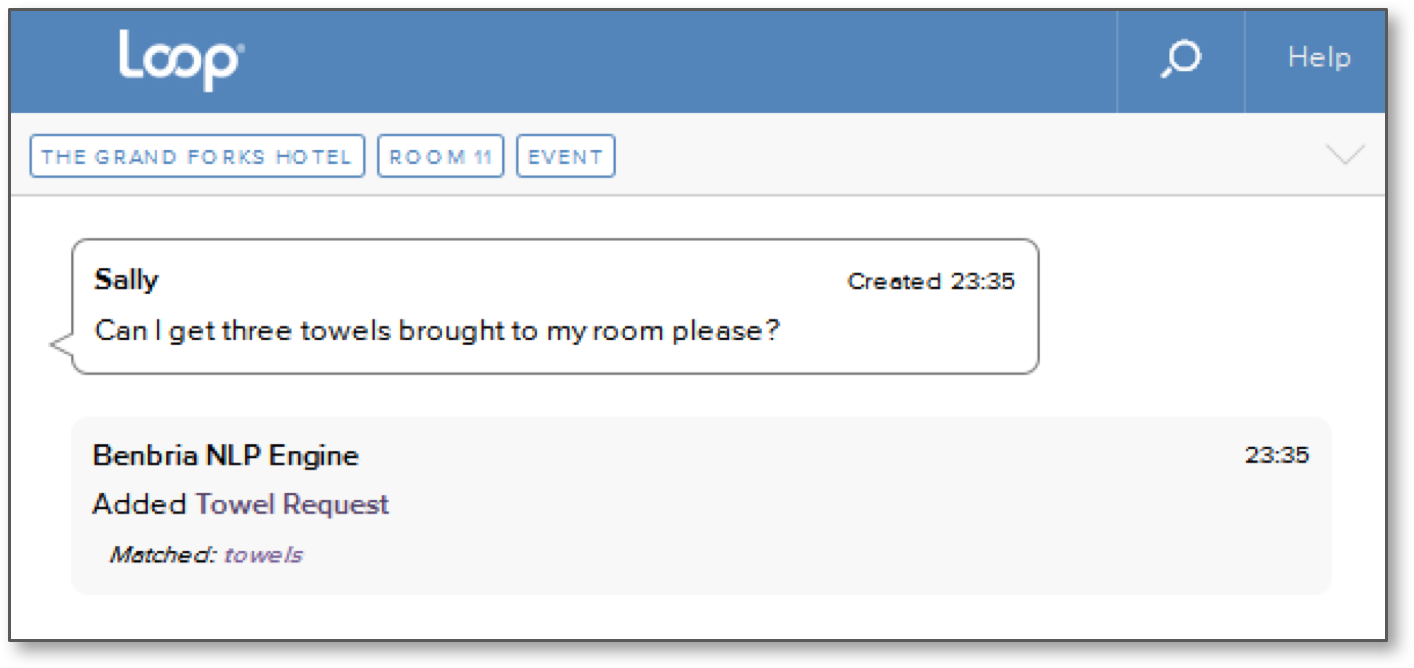Open search with the magnifying glass icon
1414x668 pixels.
[1180, 60]
